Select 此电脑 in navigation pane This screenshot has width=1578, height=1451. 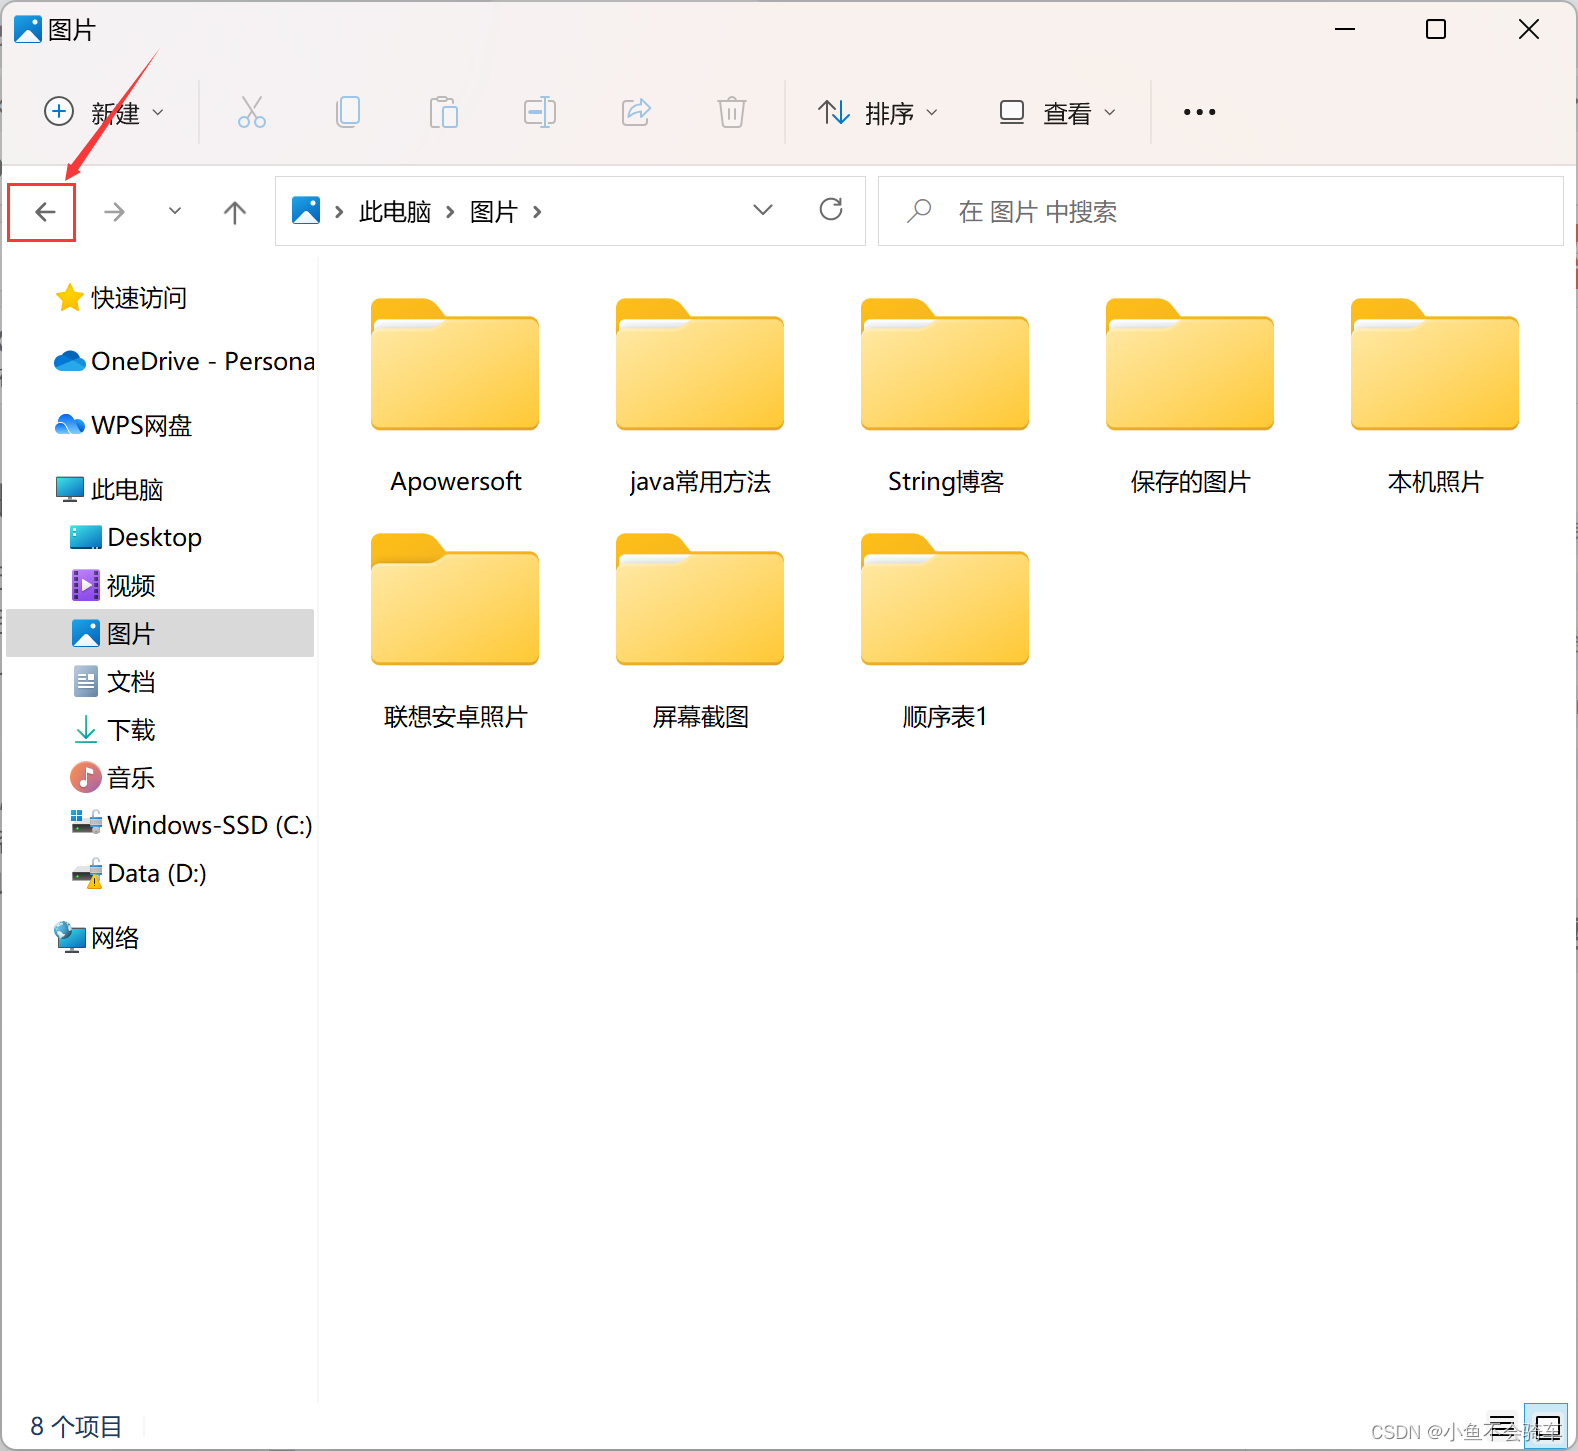[126, 489]
